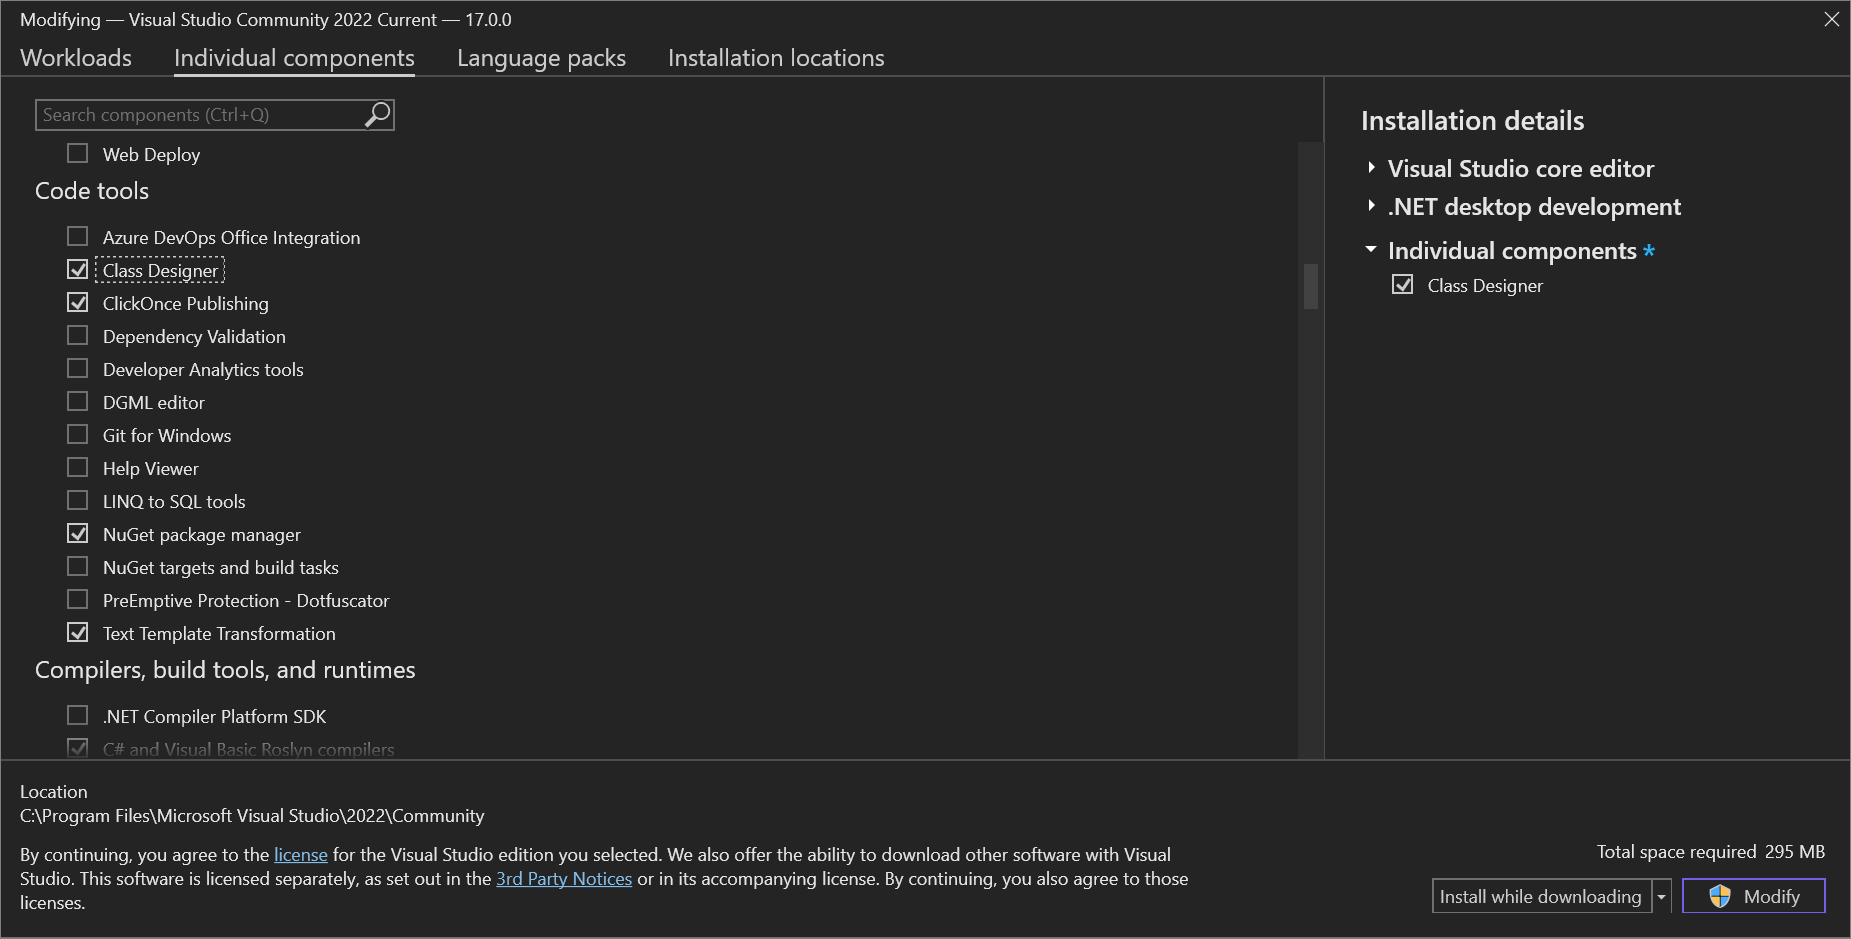
Task: Uncheck Class Designer in Installation details
Action: click(x=1402, y=285)
